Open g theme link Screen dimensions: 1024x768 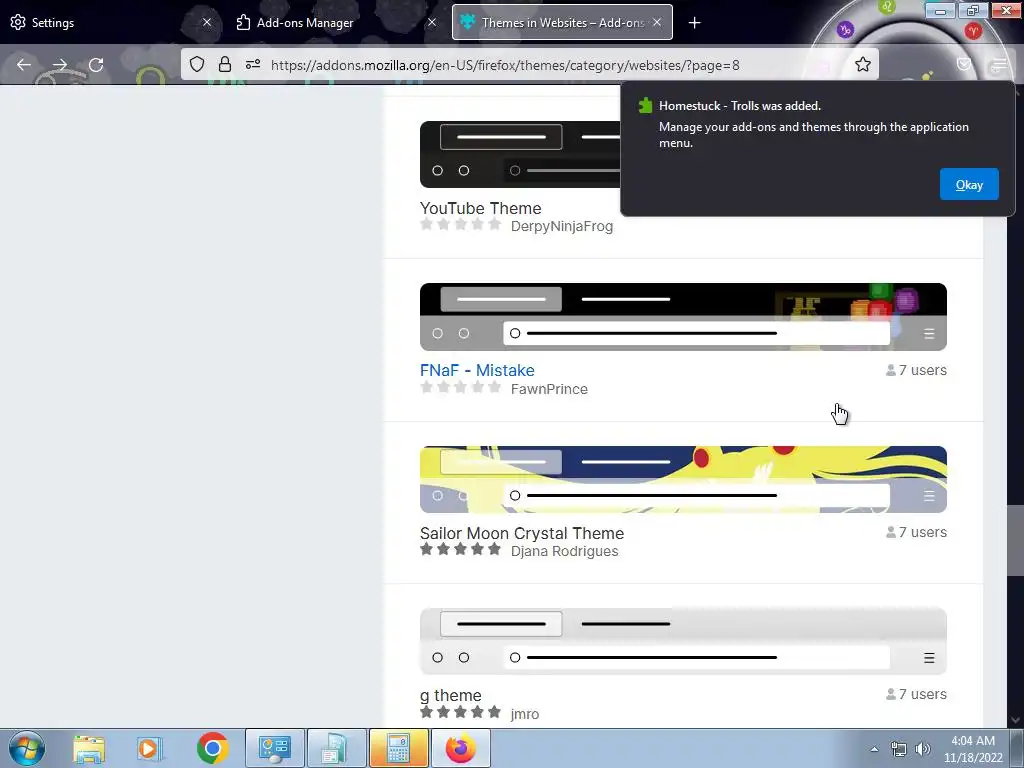coord(451,695)
